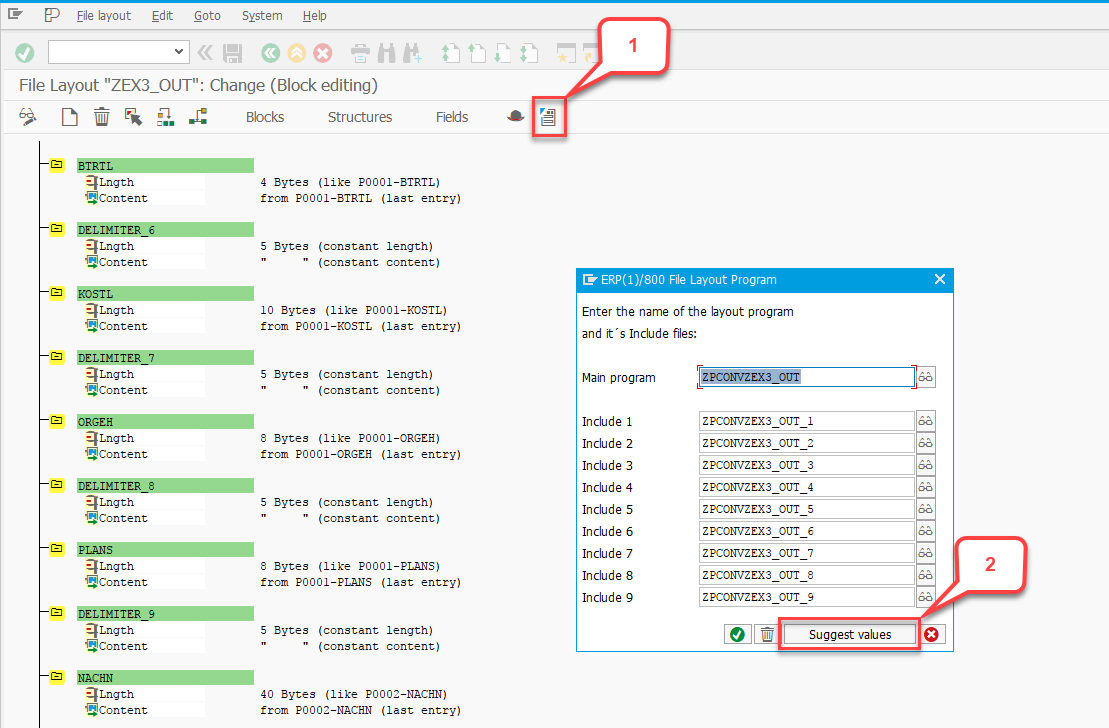Collapse the BTRTL folder node
The width and height of the screenshot is (1109, 728).
click(x=57, y=165)
